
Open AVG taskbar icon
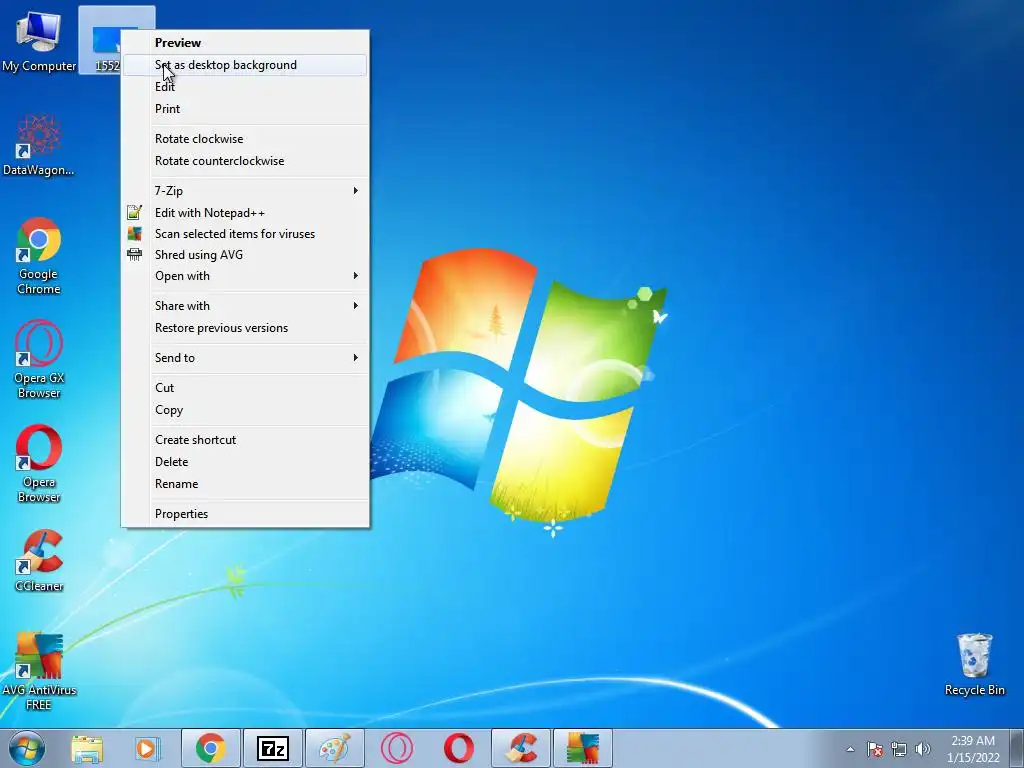(x=583, y=748)
